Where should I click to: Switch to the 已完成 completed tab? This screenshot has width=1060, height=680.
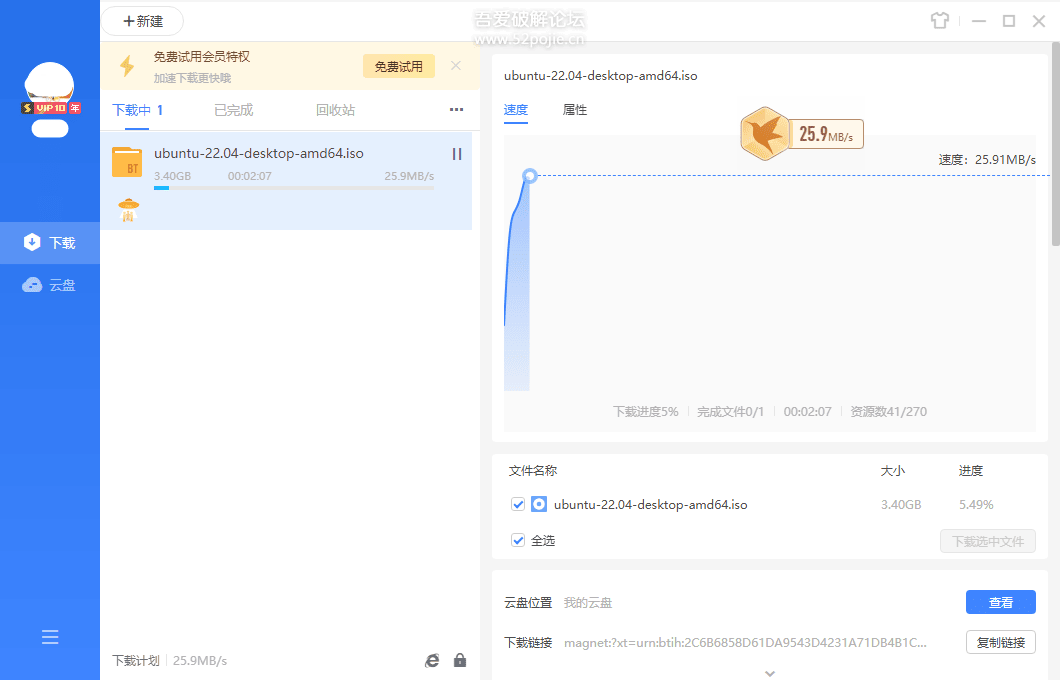point(233,110)
